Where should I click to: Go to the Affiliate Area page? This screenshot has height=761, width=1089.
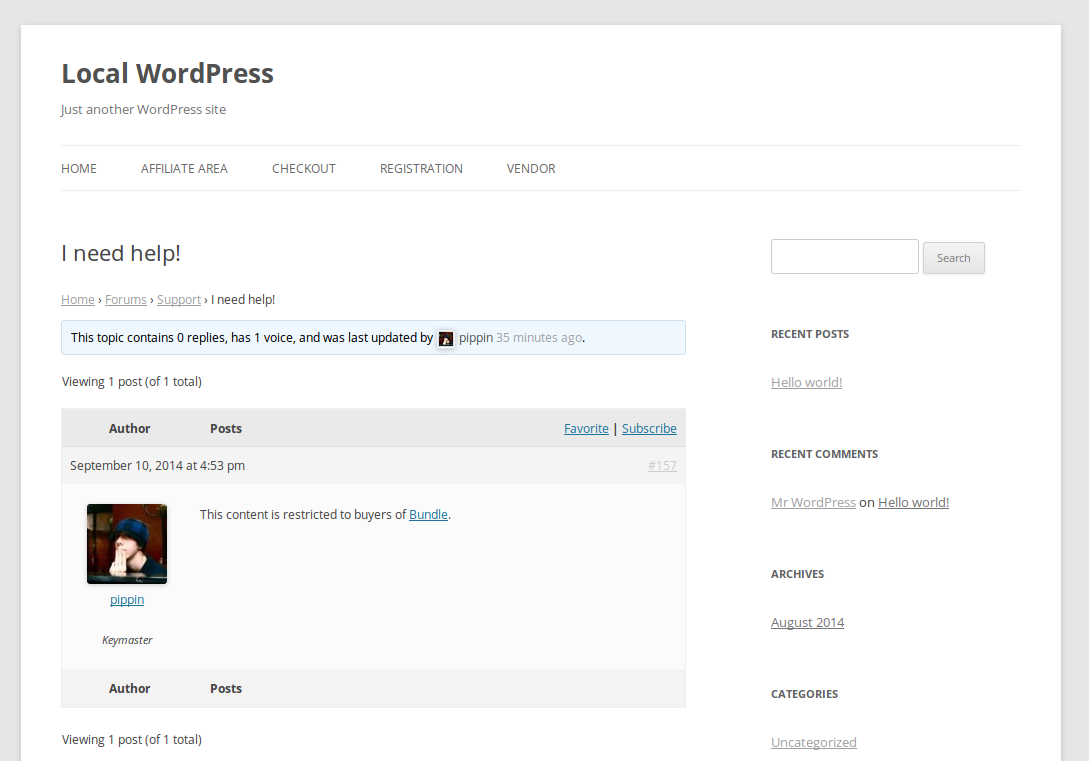point(184,169)
